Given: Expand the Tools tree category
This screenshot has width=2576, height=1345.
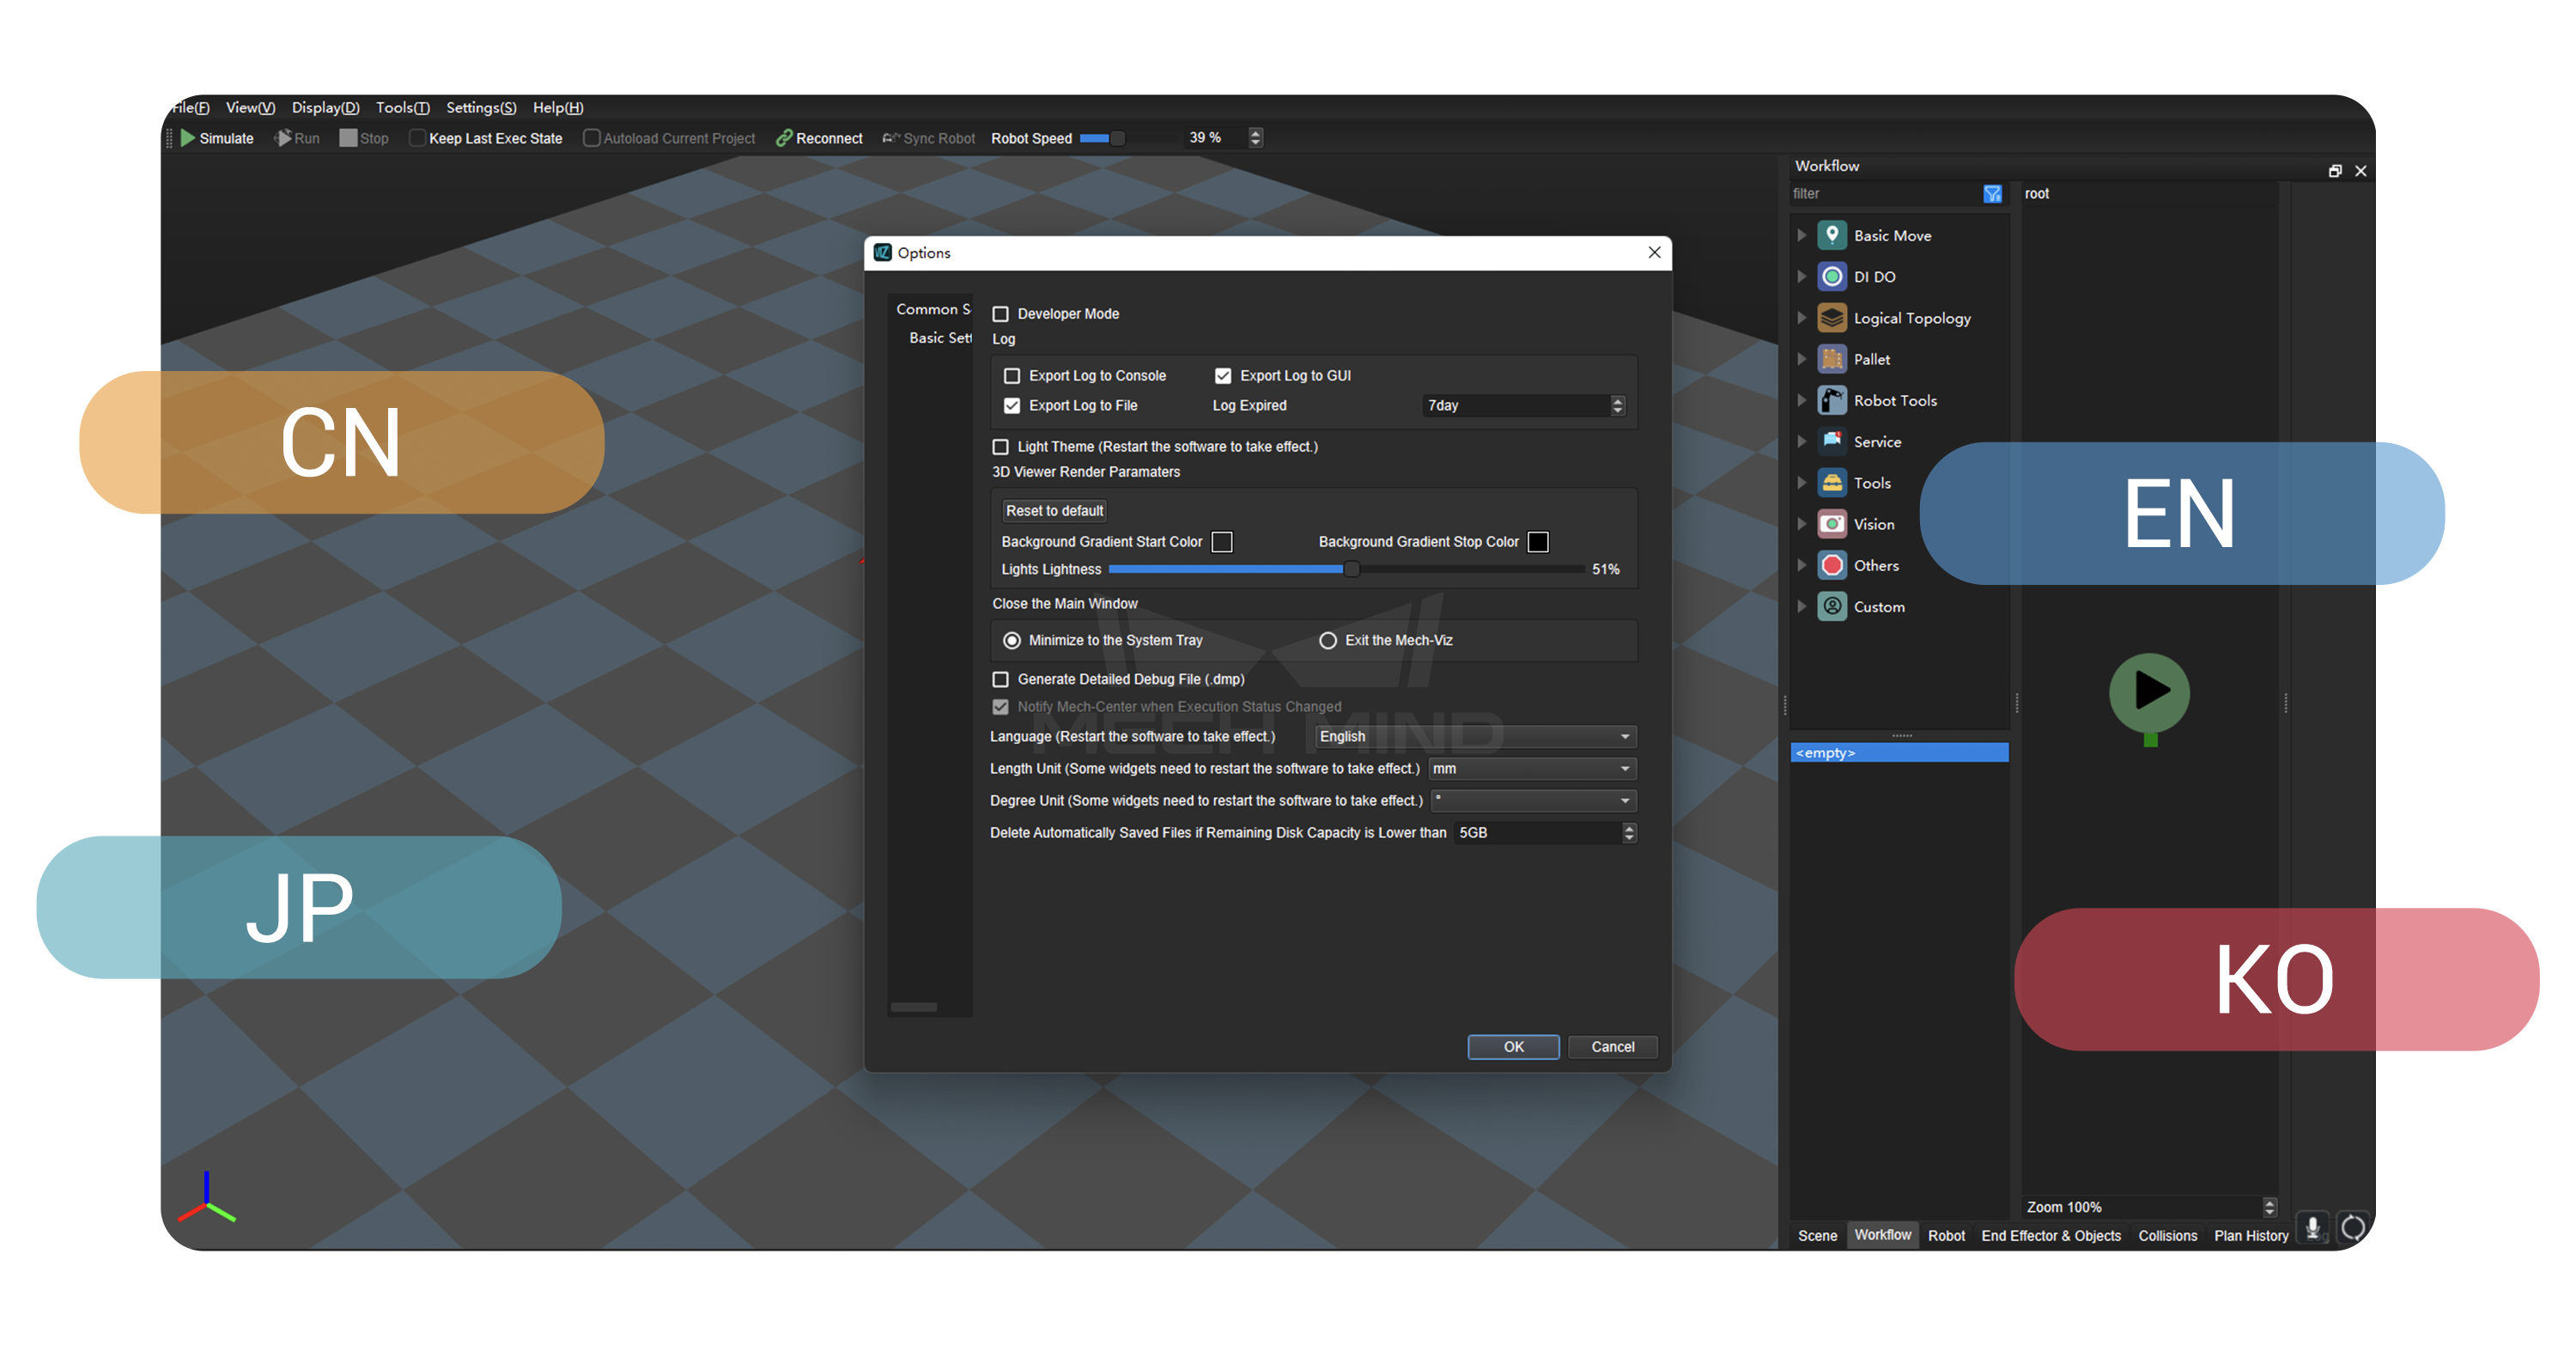Looking at the screenshot, I should (x=1802, y=482).
